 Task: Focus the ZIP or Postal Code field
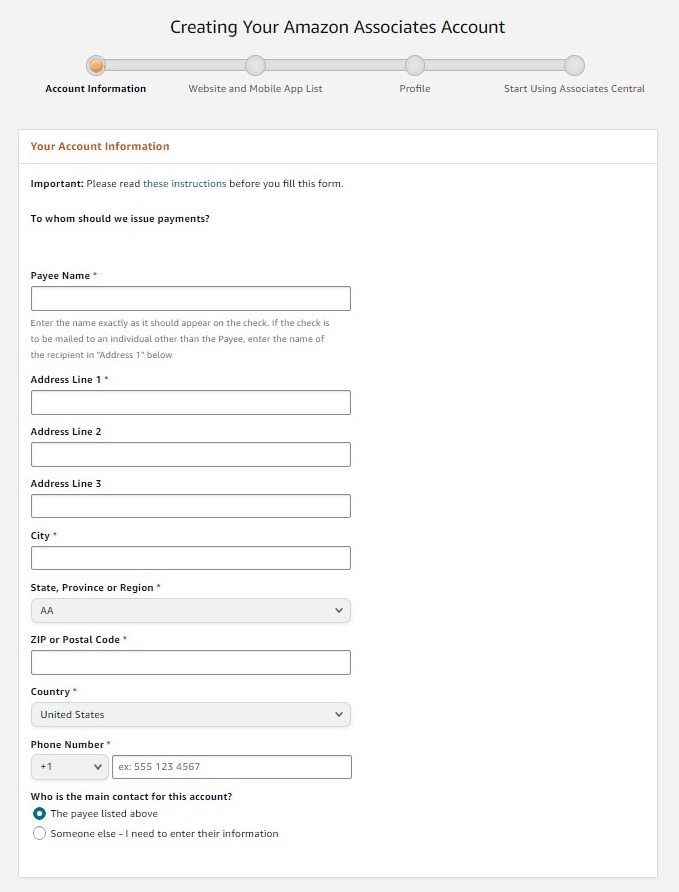(x=191, y=663)
